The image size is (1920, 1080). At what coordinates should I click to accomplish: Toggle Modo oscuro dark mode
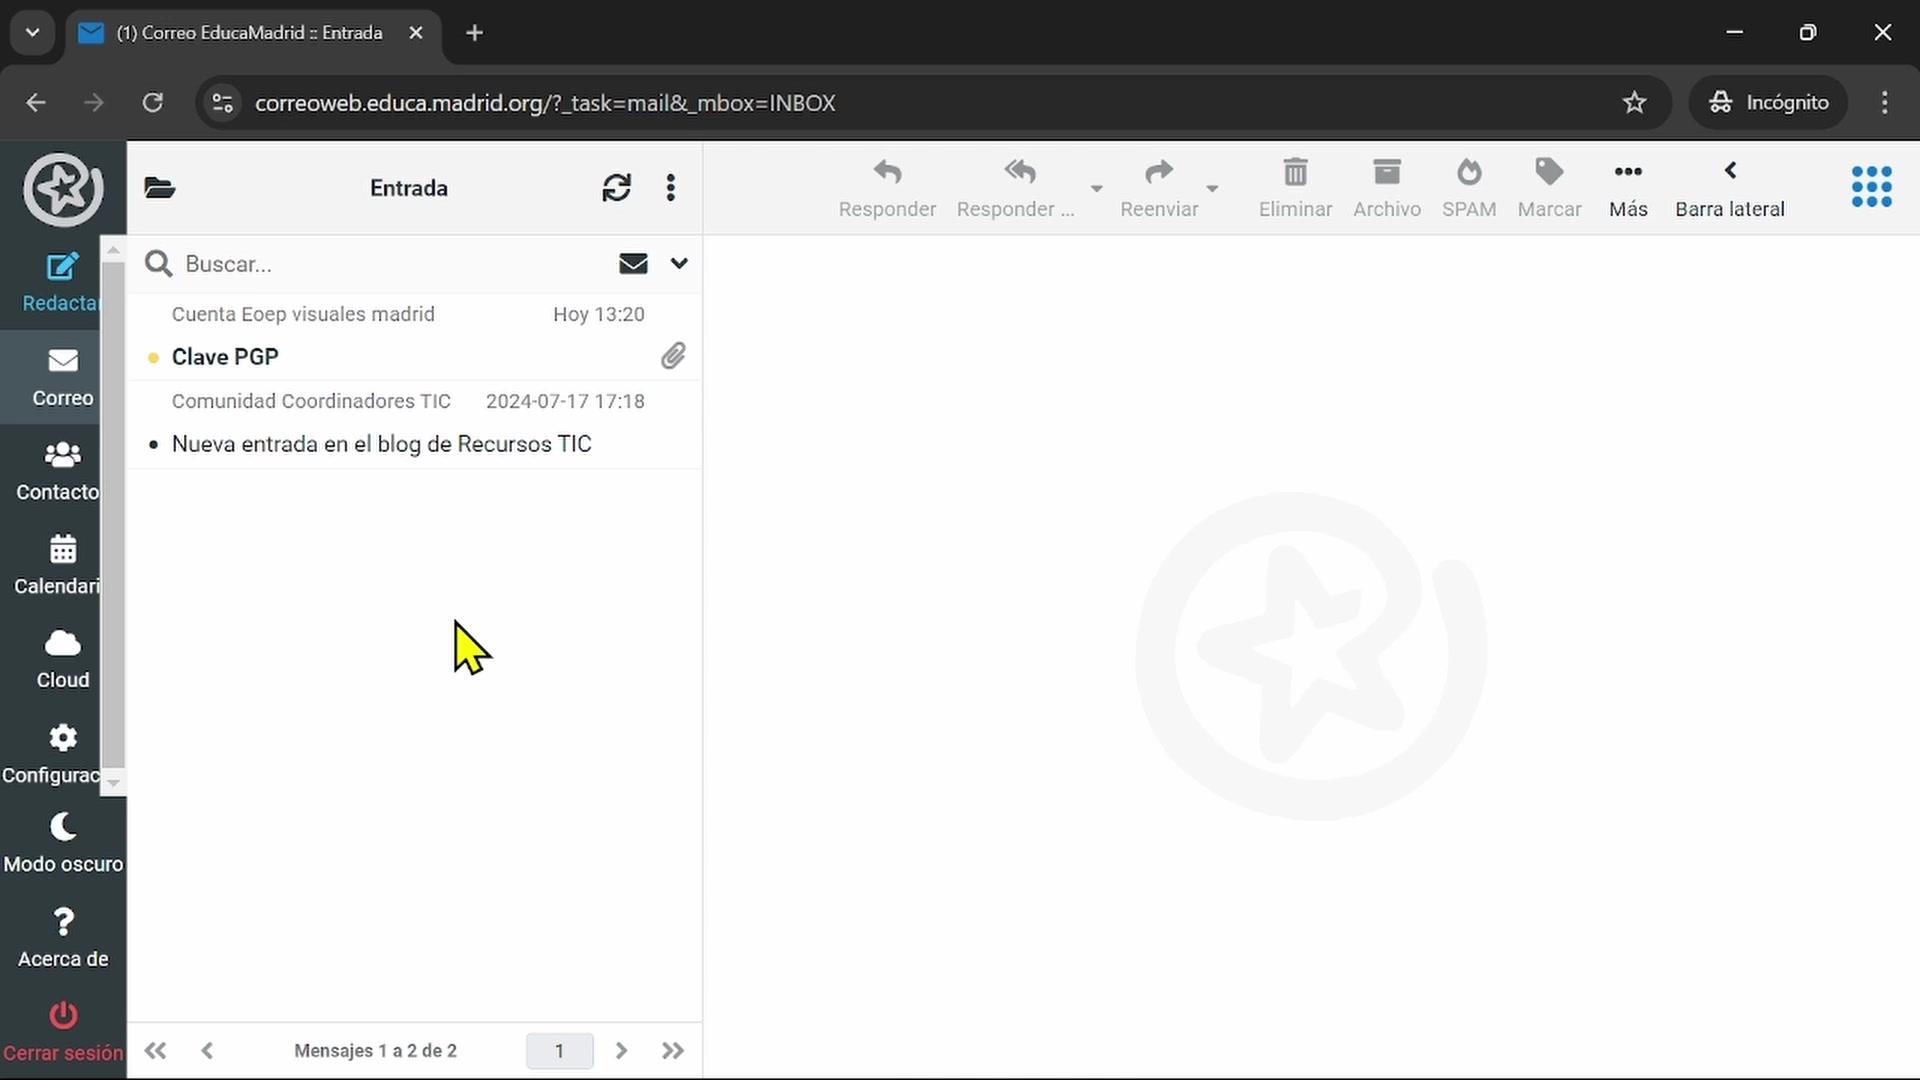(62, 843)
